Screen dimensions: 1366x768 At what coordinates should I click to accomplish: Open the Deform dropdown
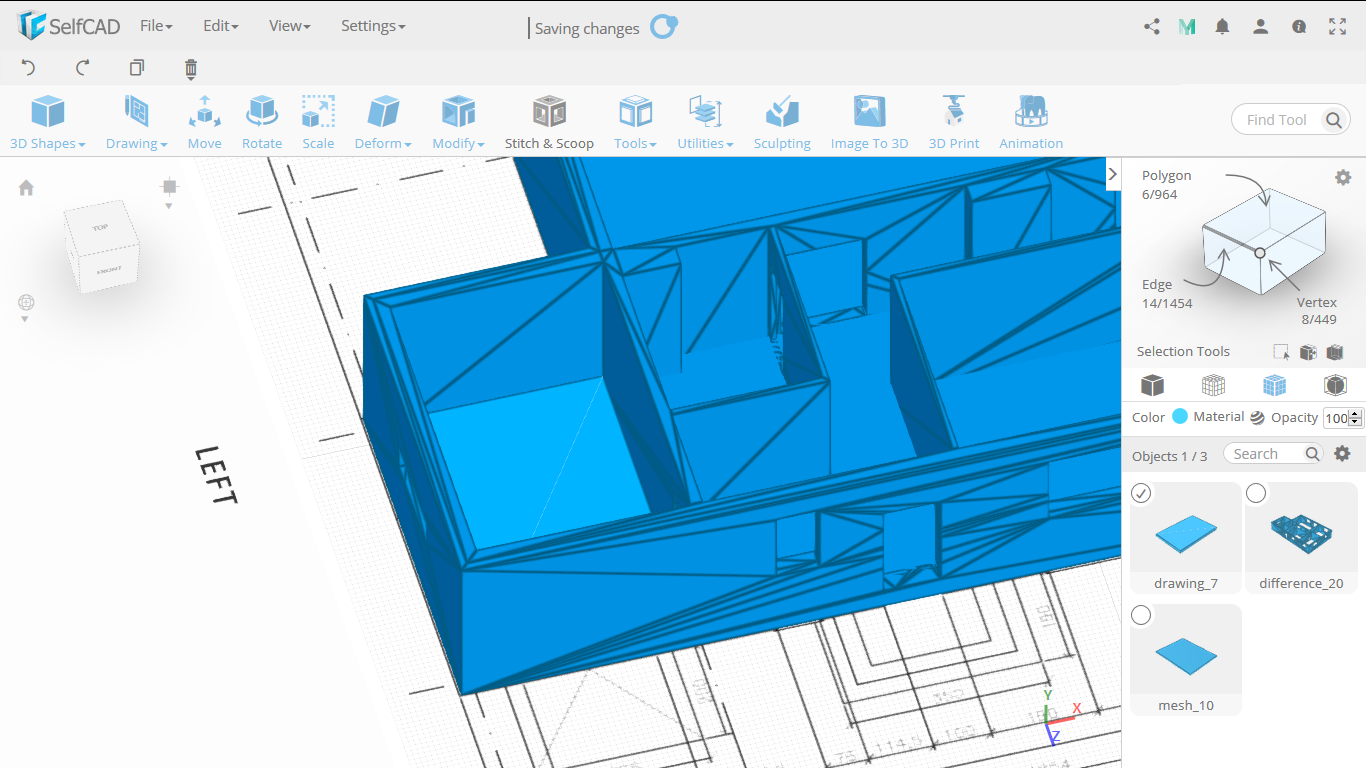pos(383,122)
